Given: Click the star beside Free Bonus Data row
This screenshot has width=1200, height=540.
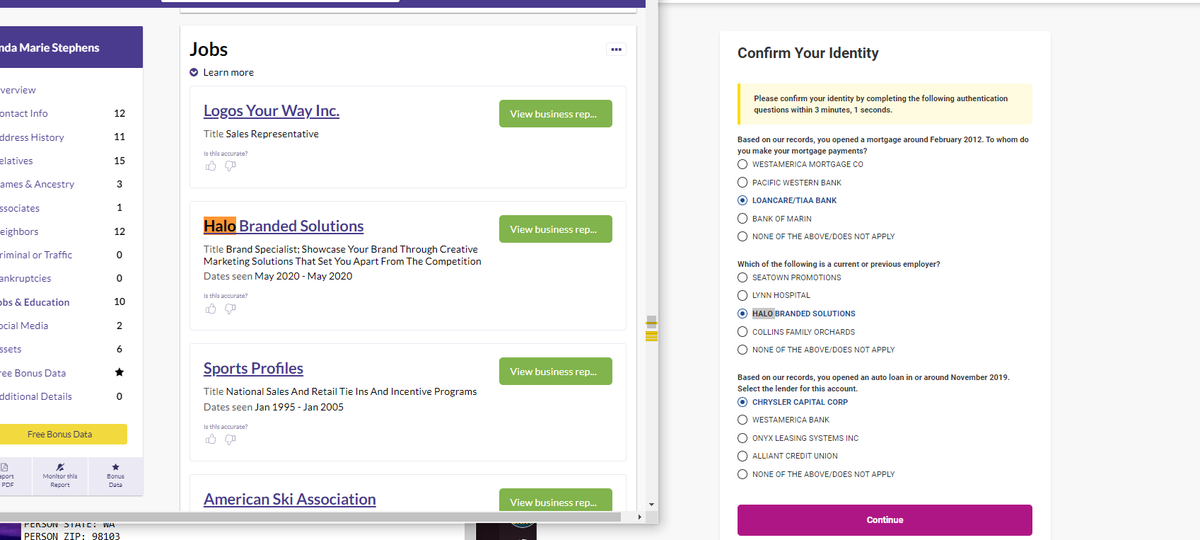Looking at the screenshot, I should pyautogui.click(x=120, y=373).
